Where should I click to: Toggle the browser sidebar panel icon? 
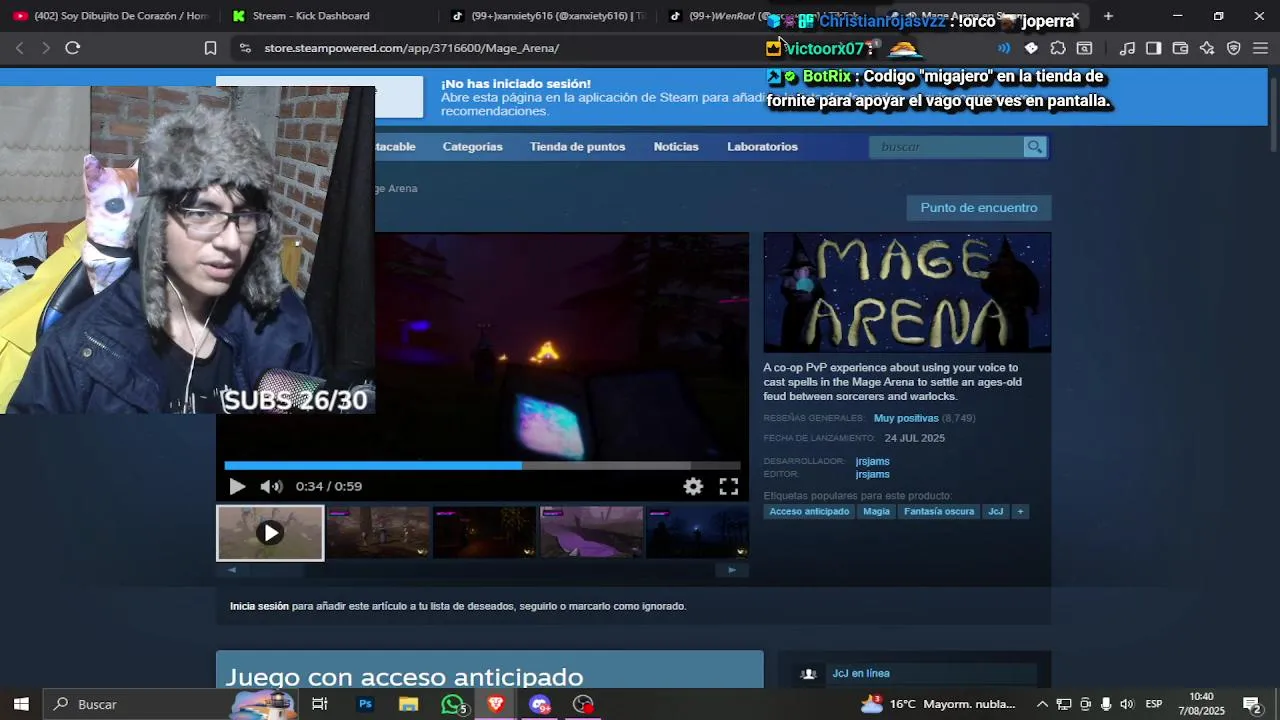pyautogui.click(x=1153, y=48)
